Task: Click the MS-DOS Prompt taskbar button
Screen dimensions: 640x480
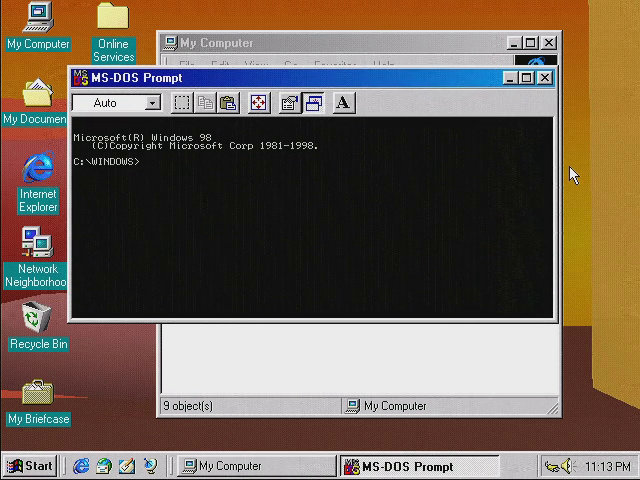Action: coord(420,466)
